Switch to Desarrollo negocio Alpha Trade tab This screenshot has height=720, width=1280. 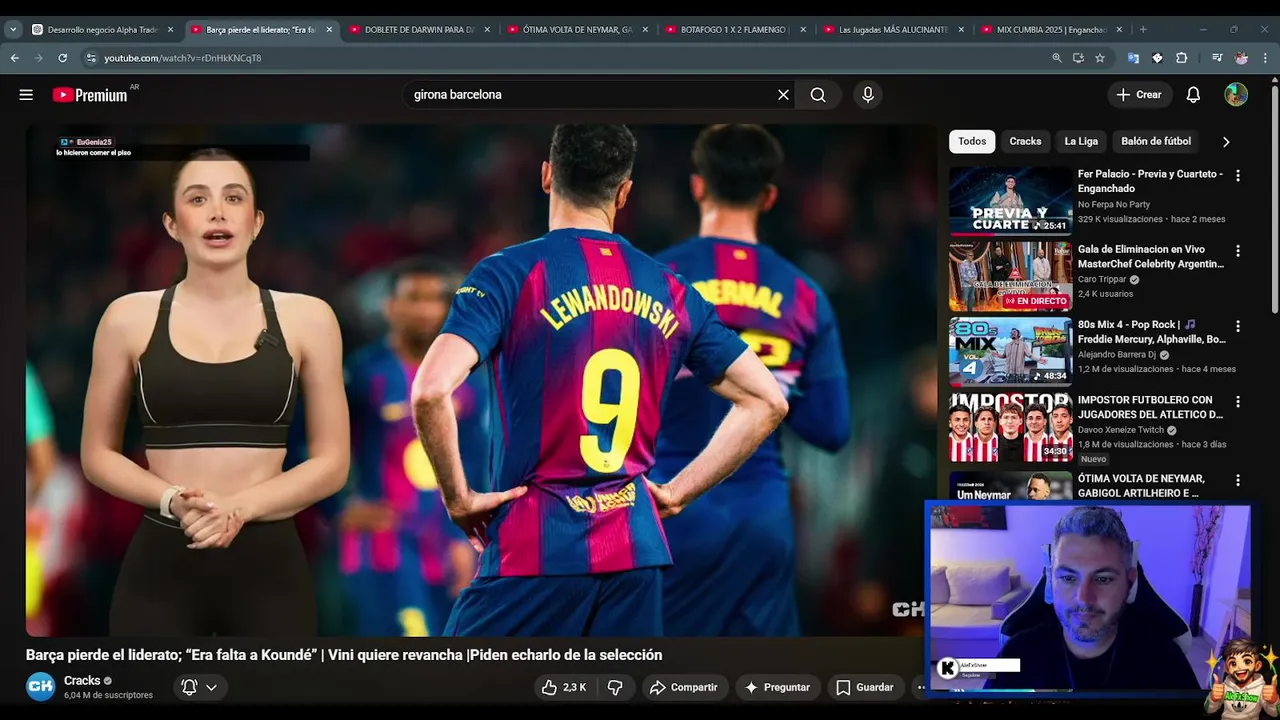click(x=102, y=30)
